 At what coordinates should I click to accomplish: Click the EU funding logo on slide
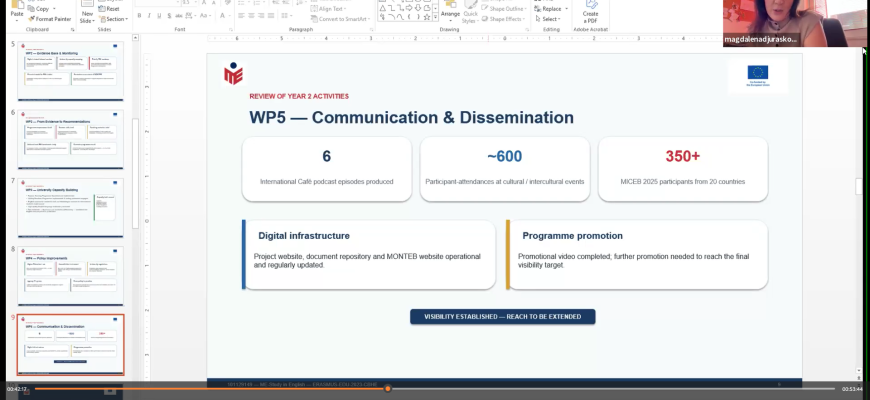757,75
